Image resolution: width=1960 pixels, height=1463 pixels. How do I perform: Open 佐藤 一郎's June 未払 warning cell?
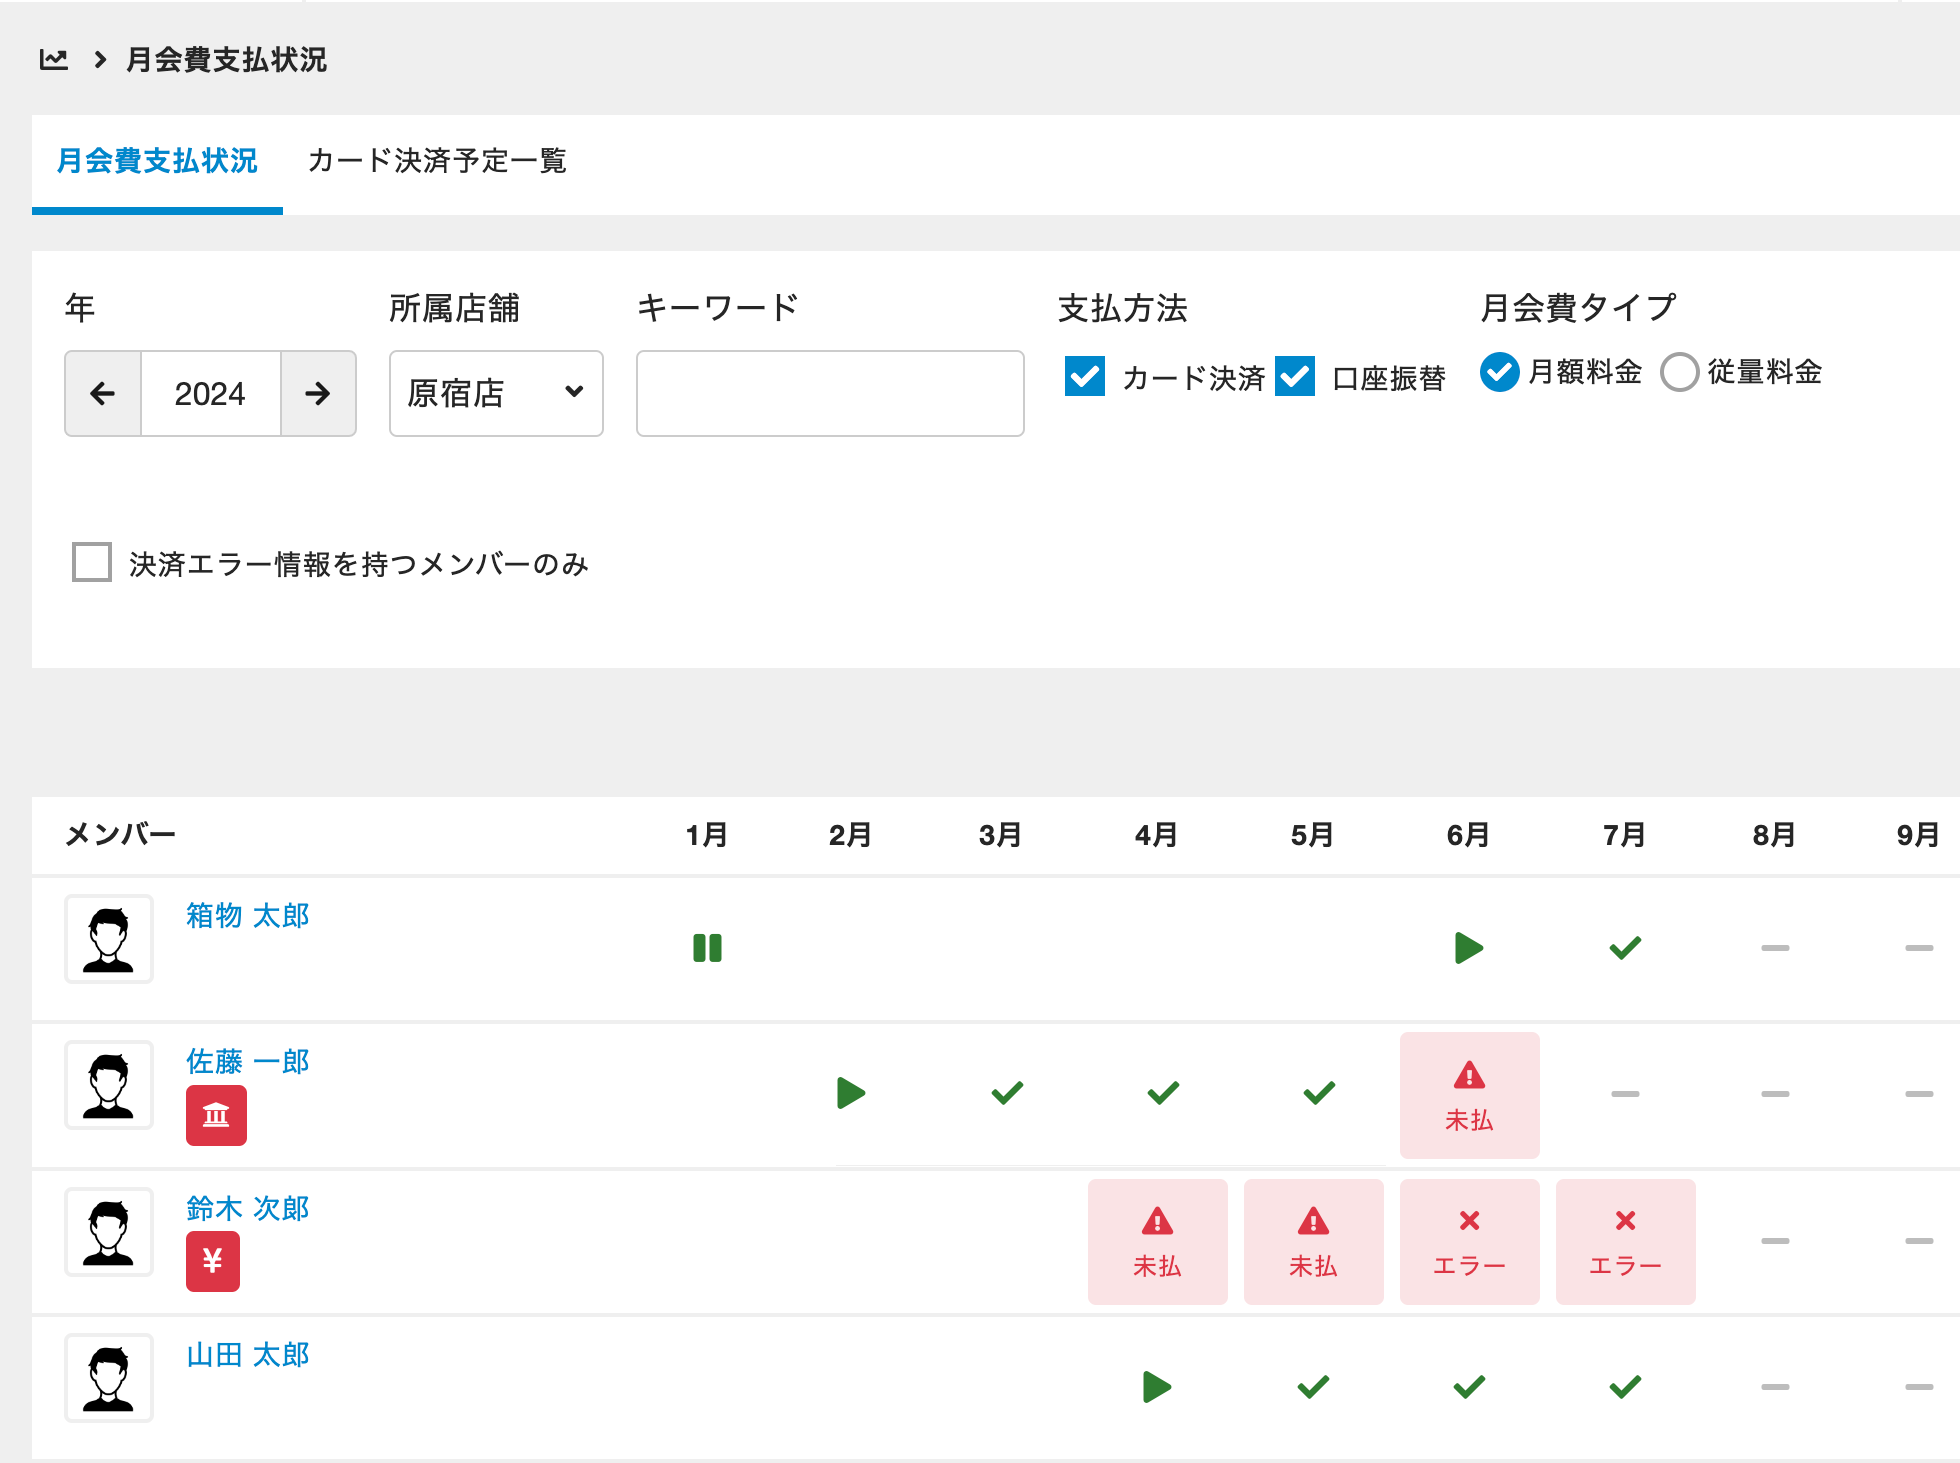(x=1469, y=1095)
